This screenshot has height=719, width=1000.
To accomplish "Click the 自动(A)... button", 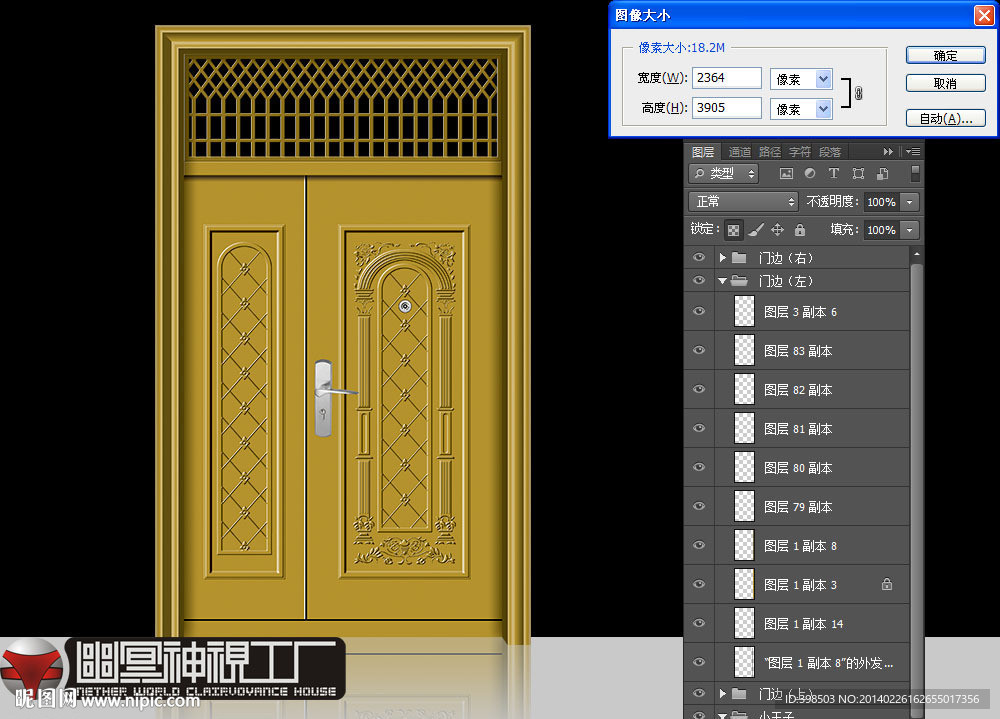I will point(946,119).
